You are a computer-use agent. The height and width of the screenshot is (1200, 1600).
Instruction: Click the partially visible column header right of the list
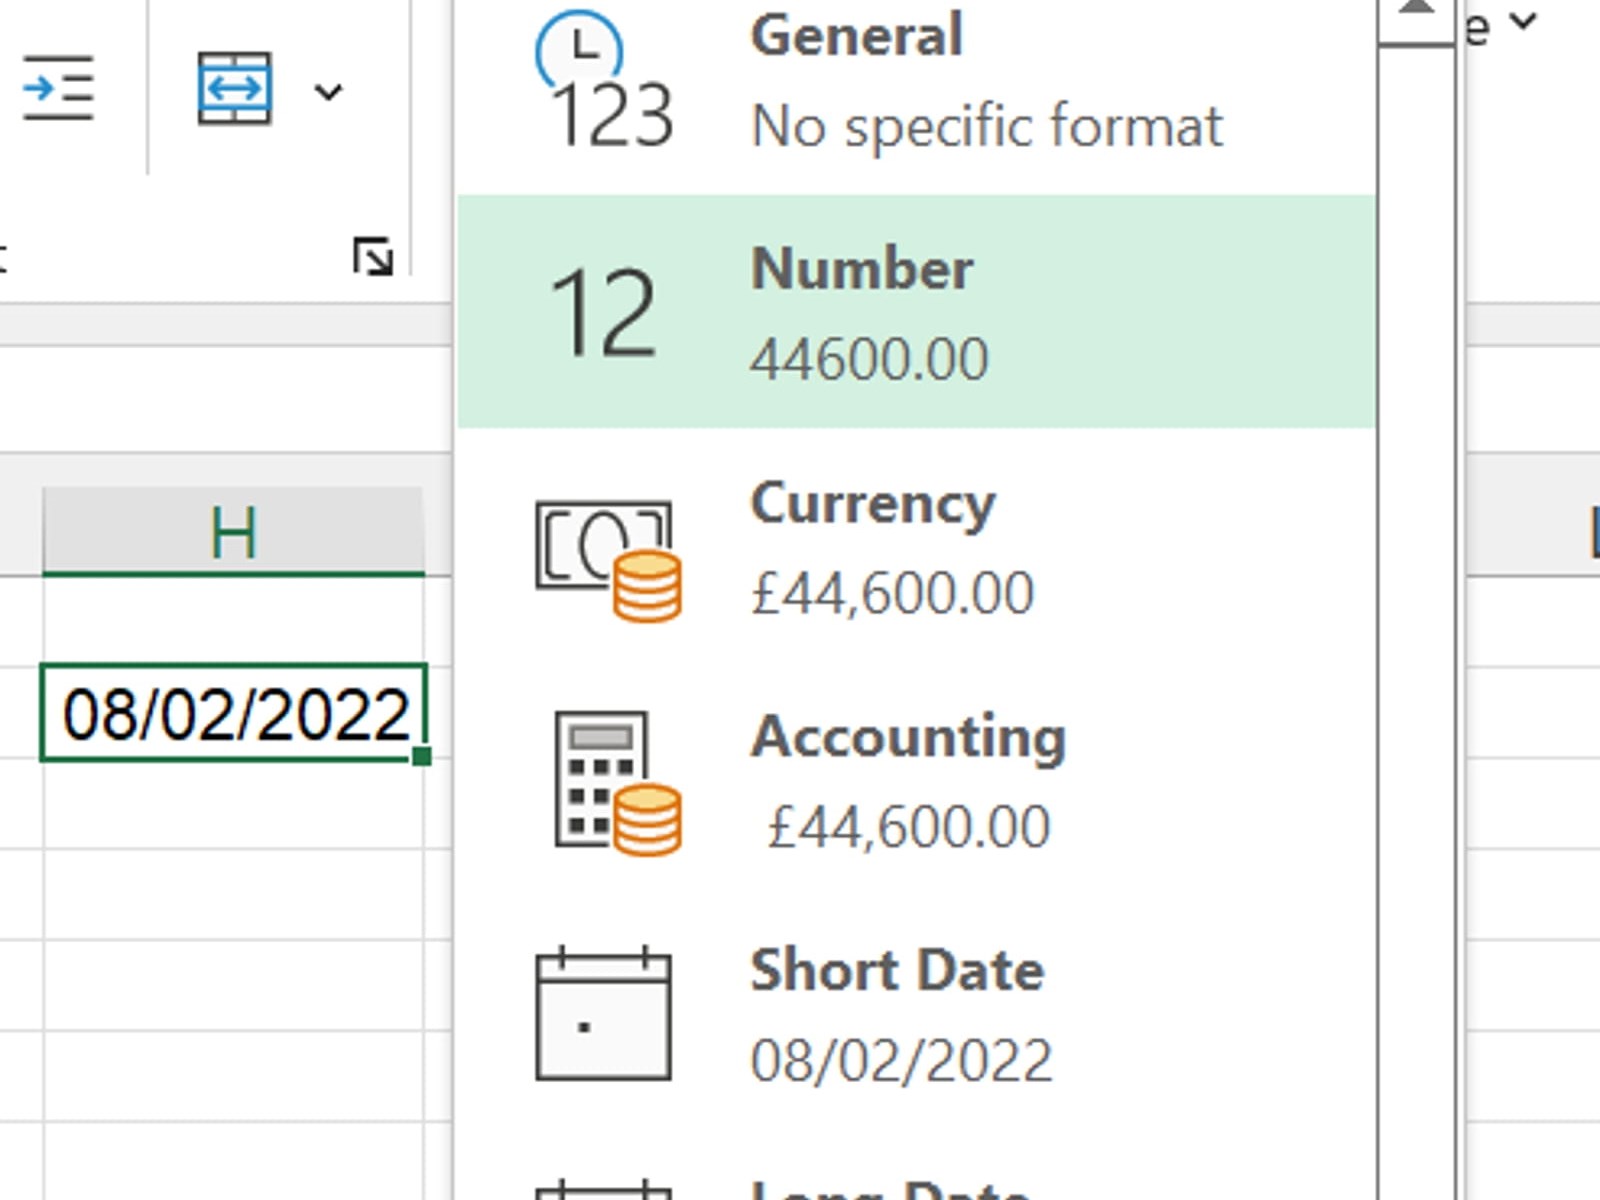pos(1590,532)
